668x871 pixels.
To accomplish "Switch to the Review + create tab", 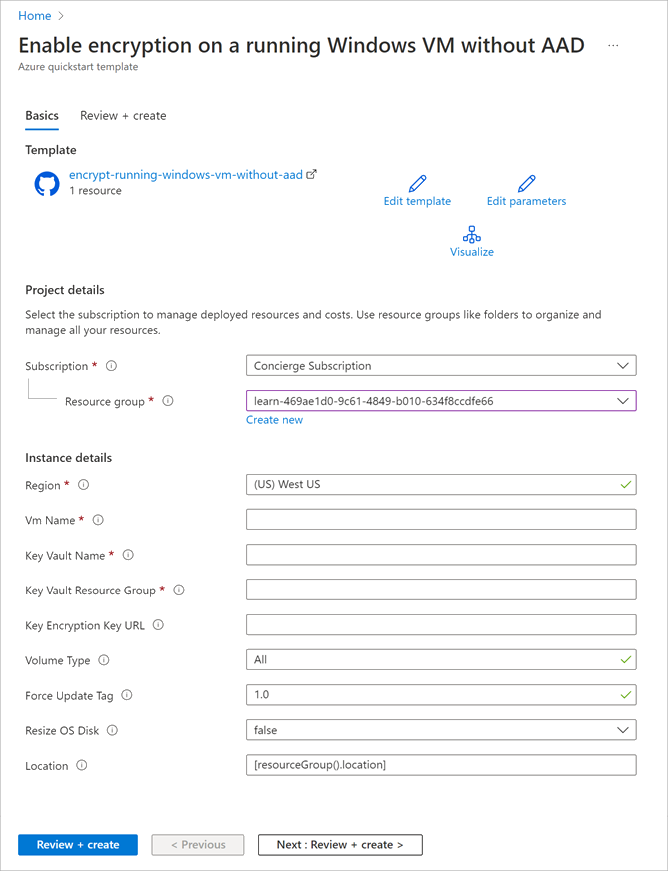I will pyautogui.click(x=123, y=116).
